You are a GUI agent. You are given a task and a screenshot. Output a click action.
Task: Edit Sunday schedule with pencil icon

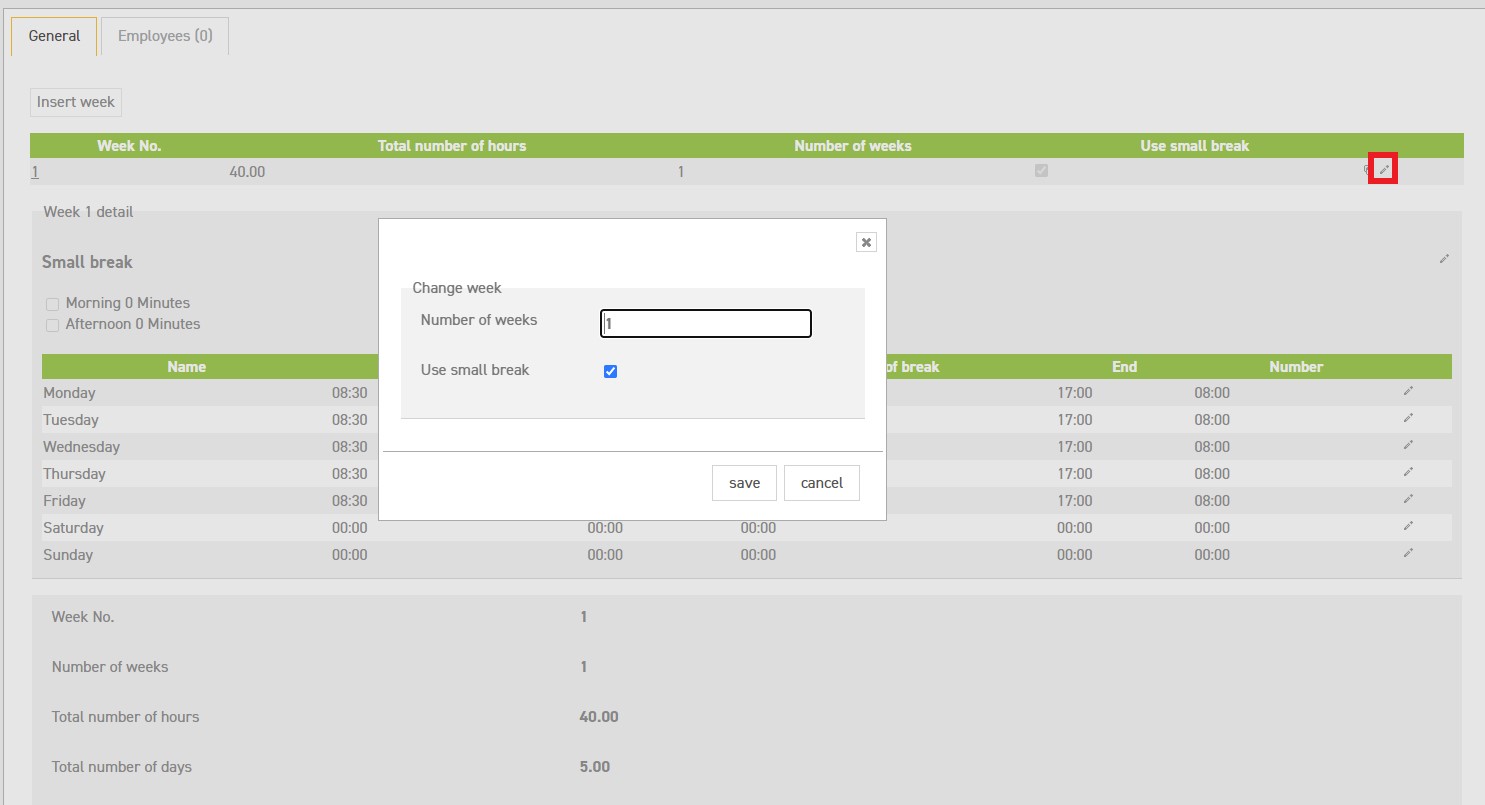tap(1408, 553)
